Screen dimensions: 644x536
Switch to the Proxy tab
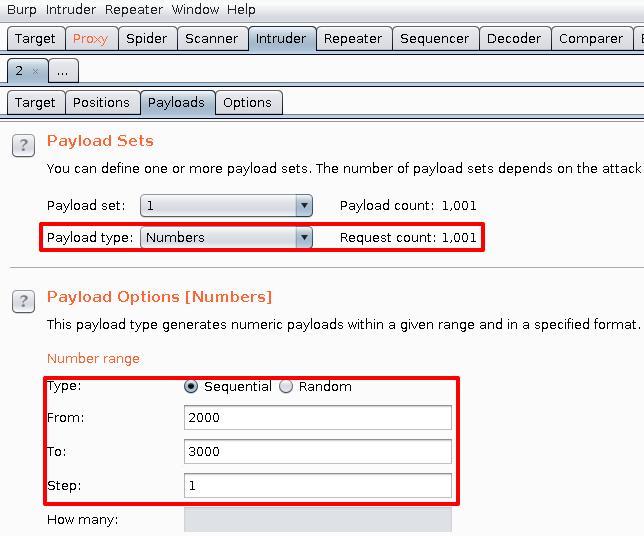click(90, 38)
